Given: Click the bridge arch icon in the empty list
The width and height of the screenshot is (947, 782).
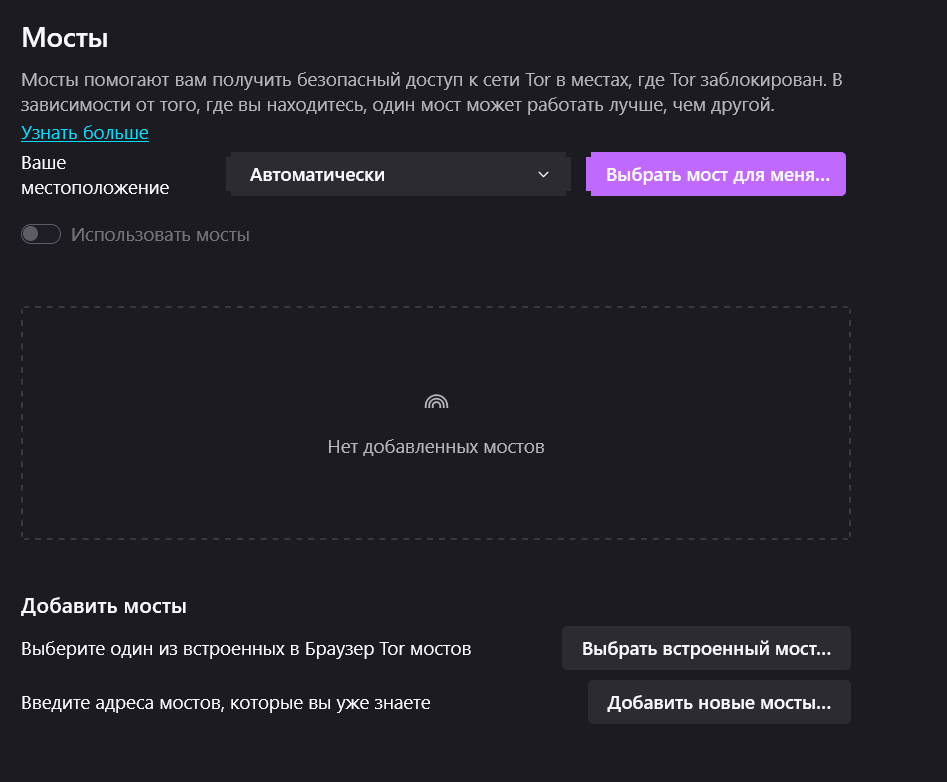Looking at the screenshot, I should click(x=436, y=402).
